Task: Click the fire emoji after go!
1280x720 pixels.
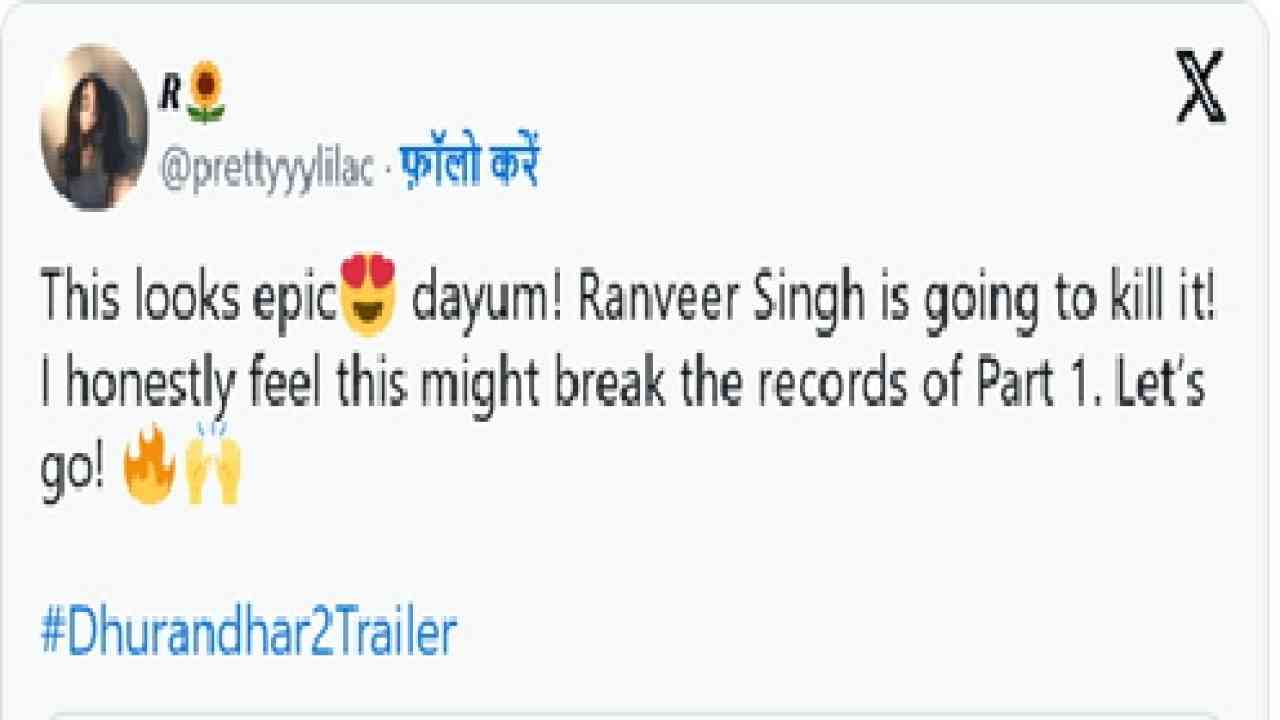Action: coord(149,466)
